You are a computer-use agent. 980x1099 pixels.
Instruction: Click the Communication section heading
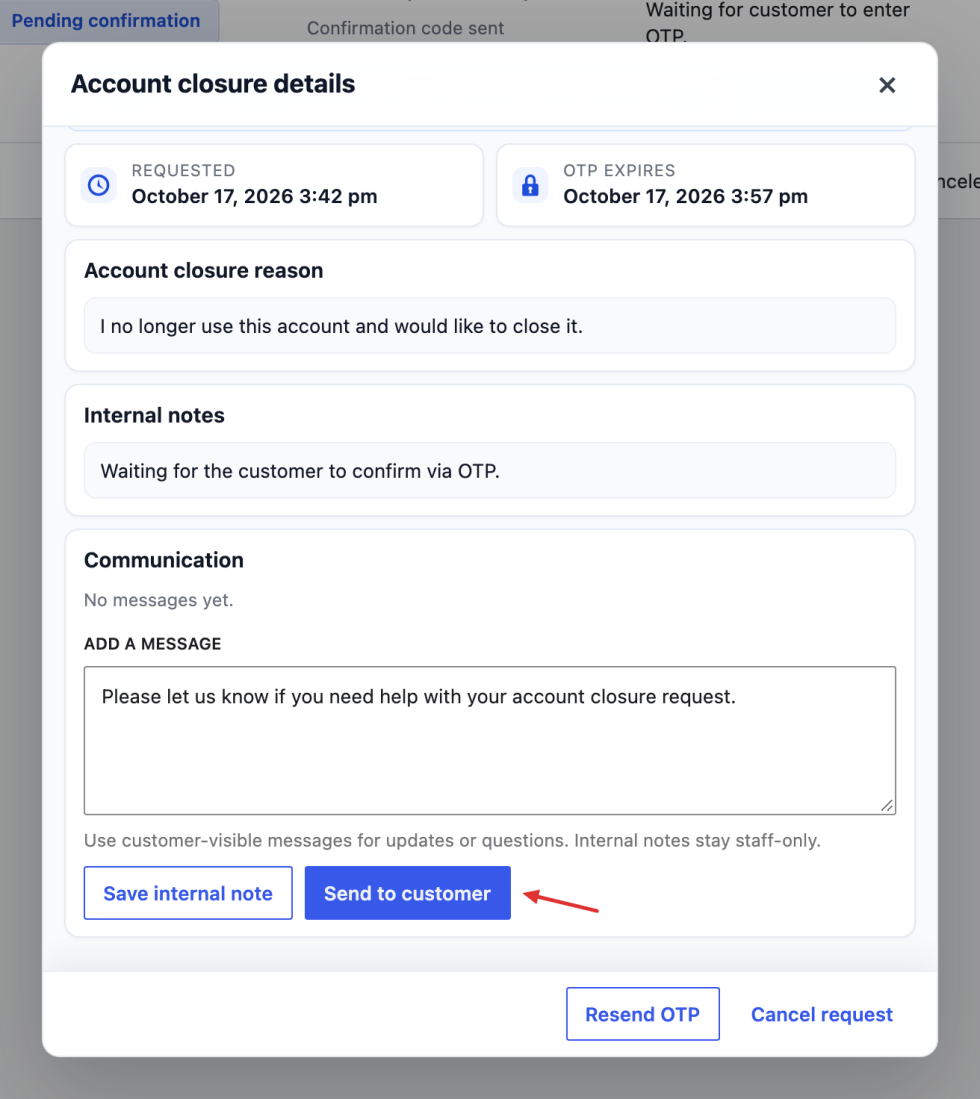coord(164,560)
